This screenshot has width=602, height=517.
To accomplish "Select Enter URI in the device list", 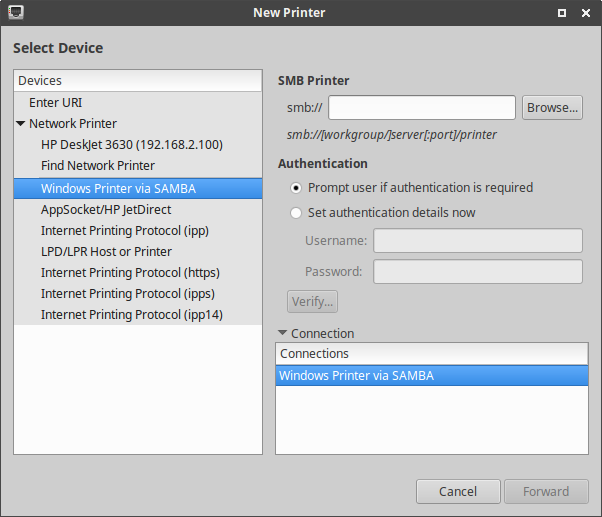I will (56, 102).
